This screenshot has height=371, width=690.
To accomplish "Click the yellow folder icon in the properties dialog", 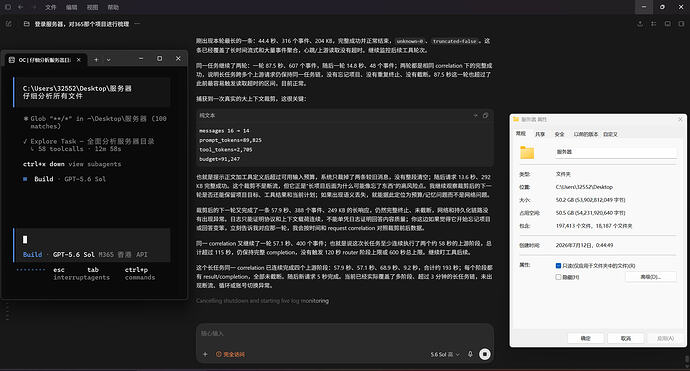I will point(527,152).
